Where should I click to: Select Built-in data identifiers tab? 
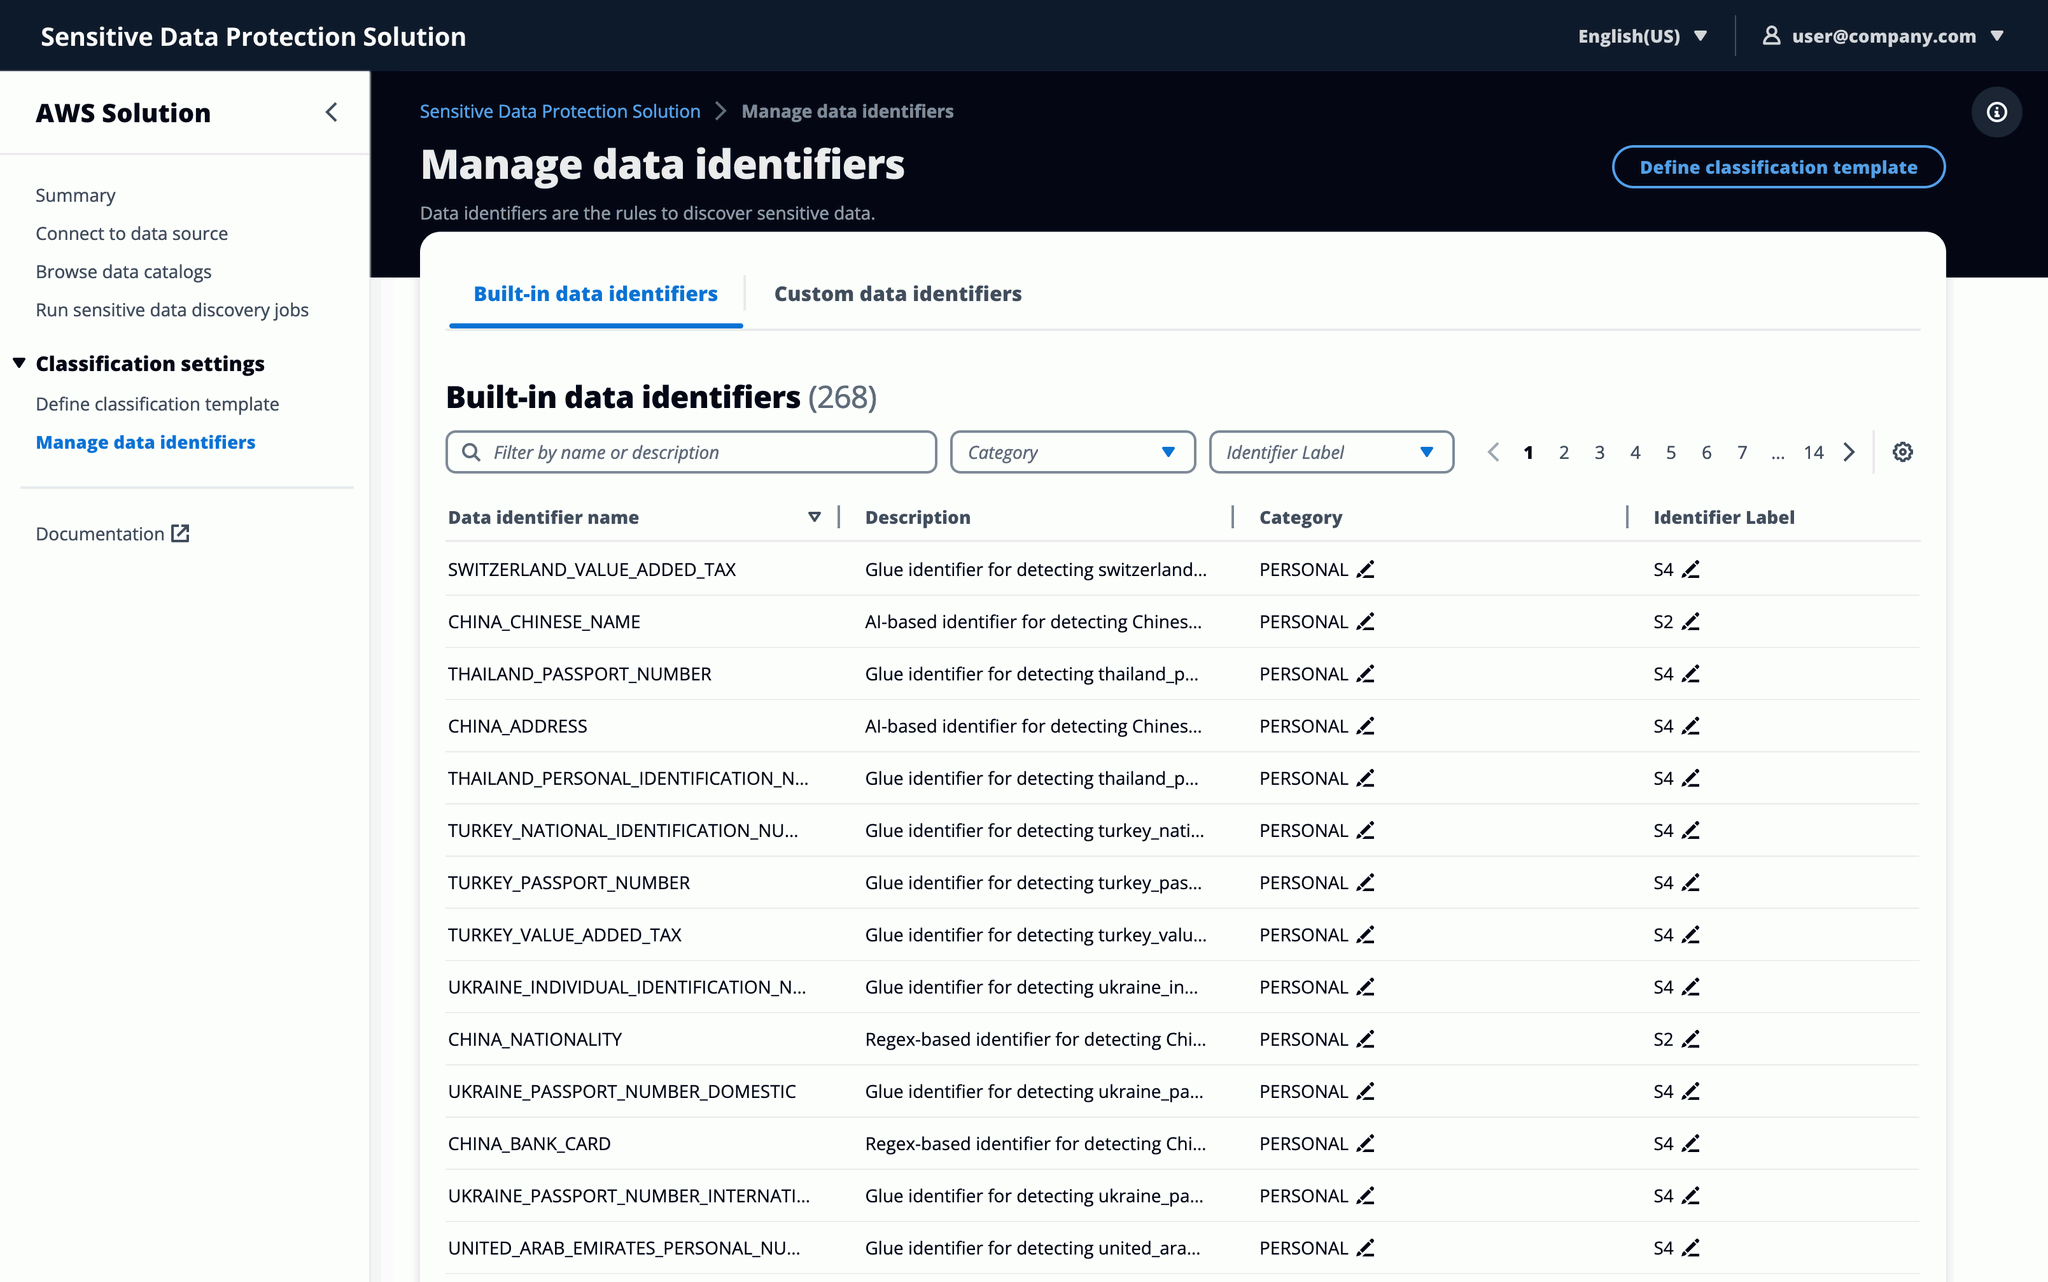(x=595, y=294)
